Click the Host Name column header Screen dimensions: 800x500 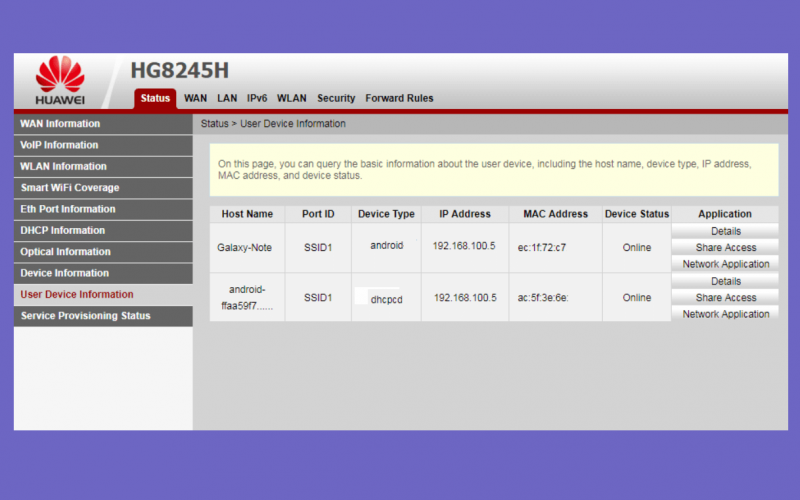tap(247, 214)
